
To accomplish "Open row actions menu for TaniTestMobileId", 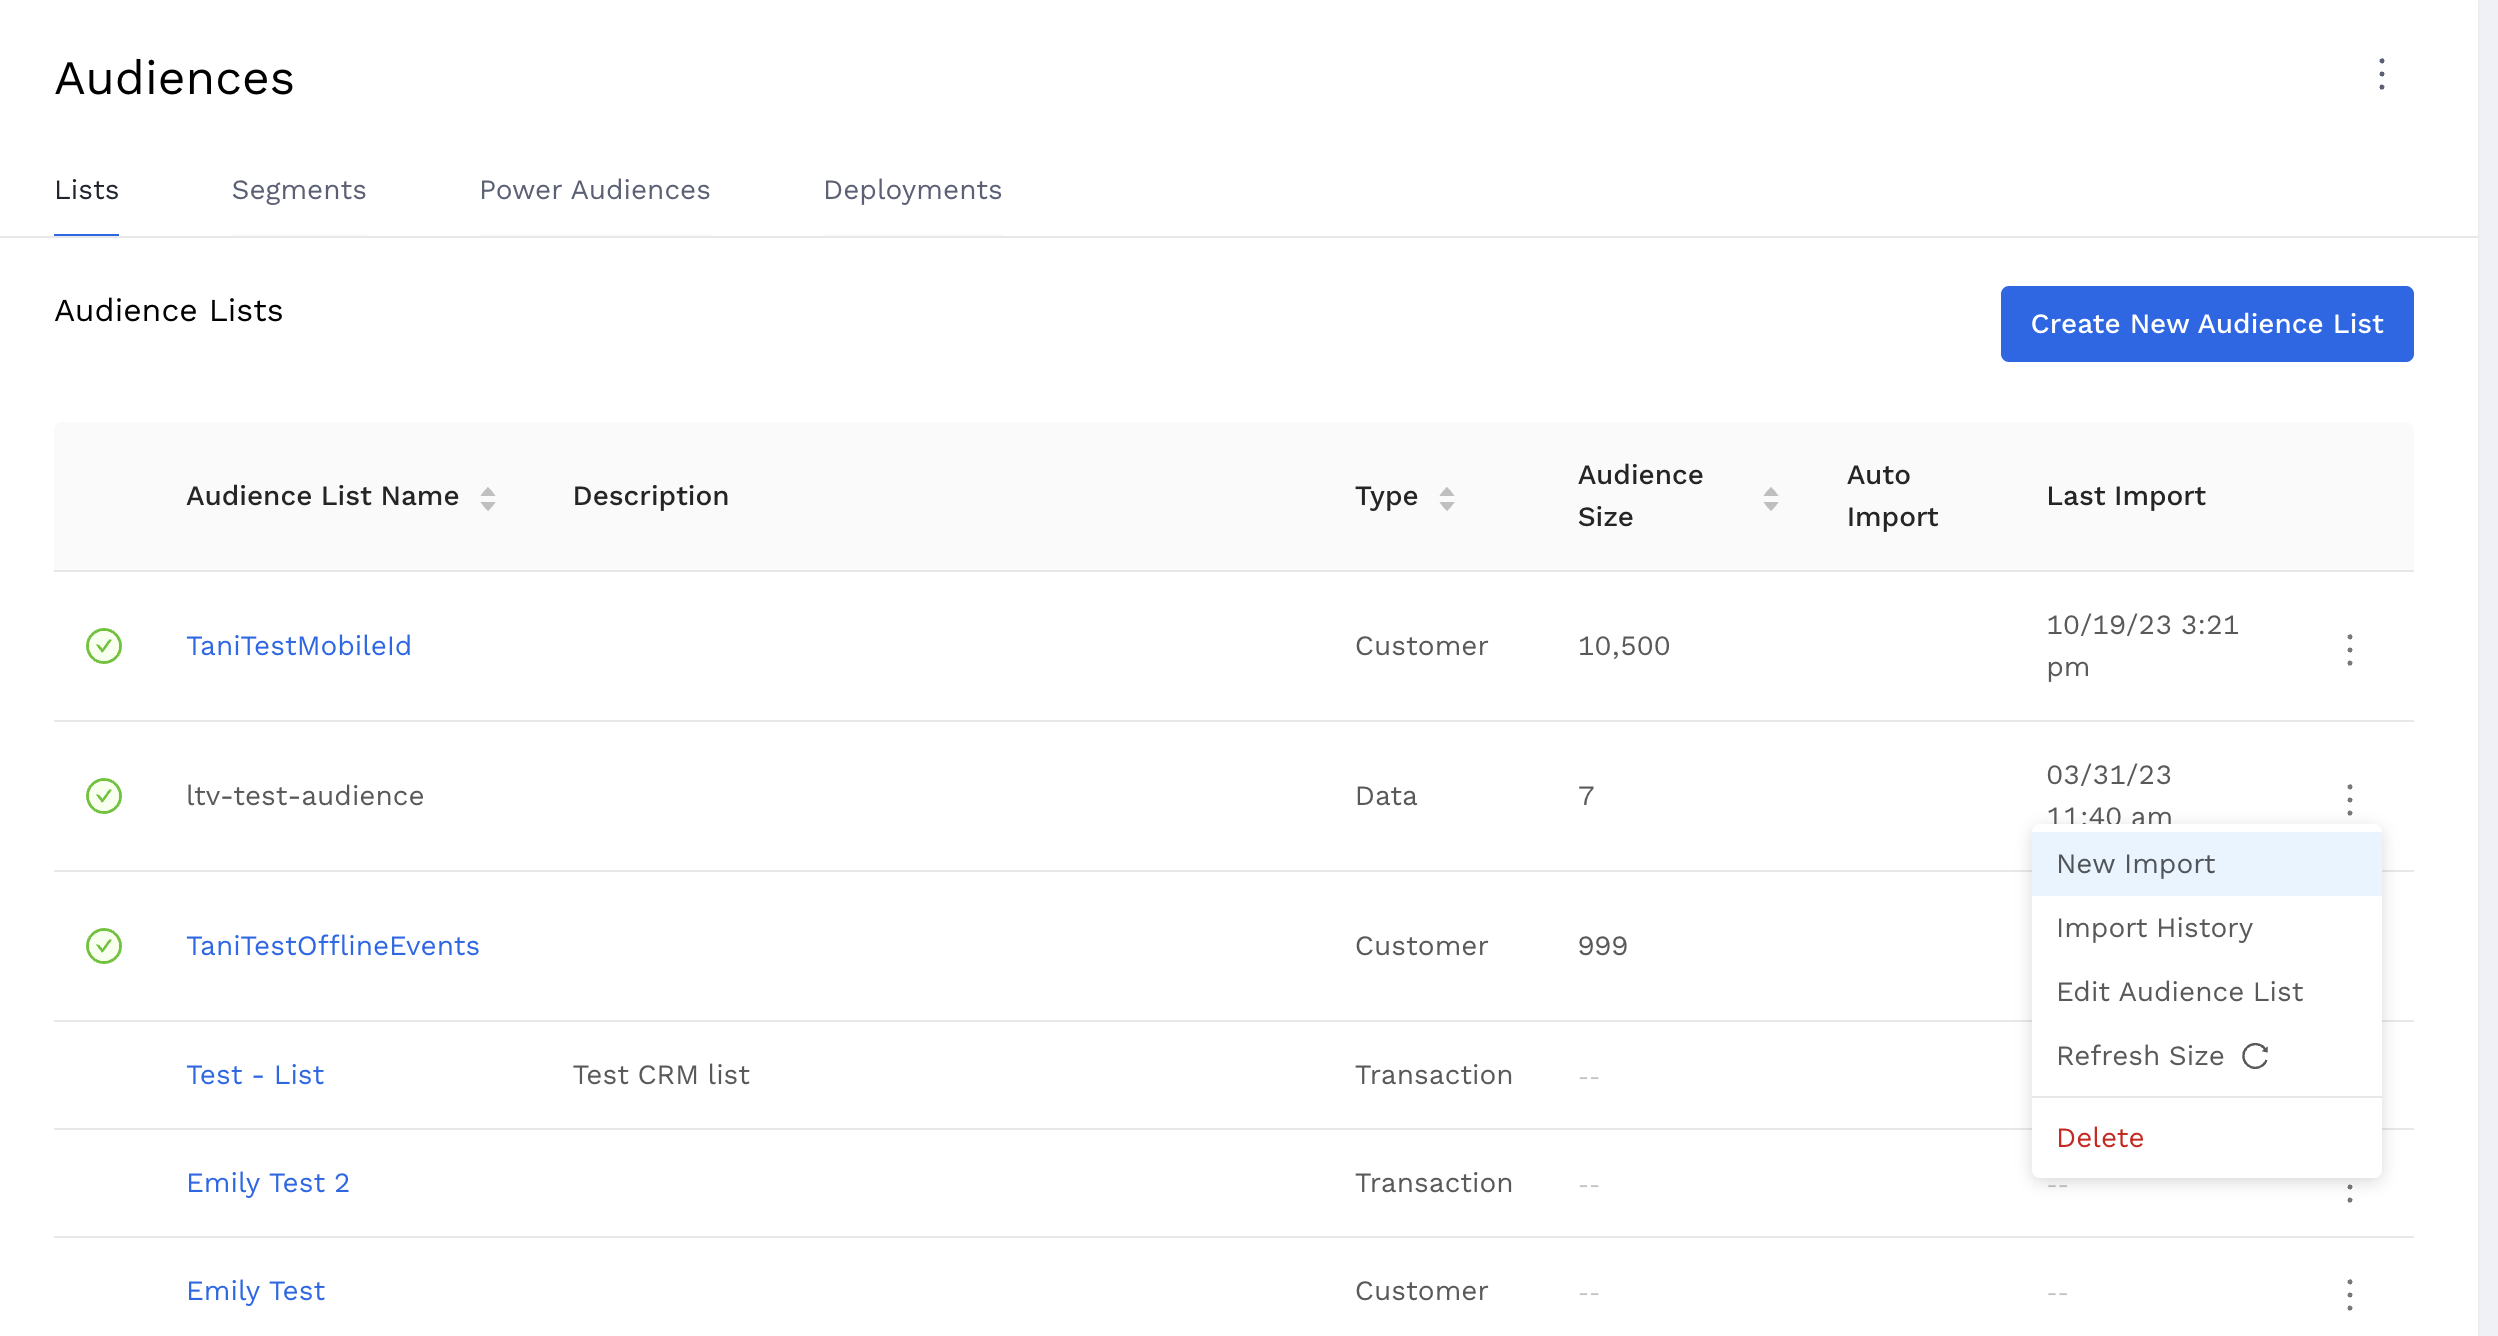I will pos(2349,650).
